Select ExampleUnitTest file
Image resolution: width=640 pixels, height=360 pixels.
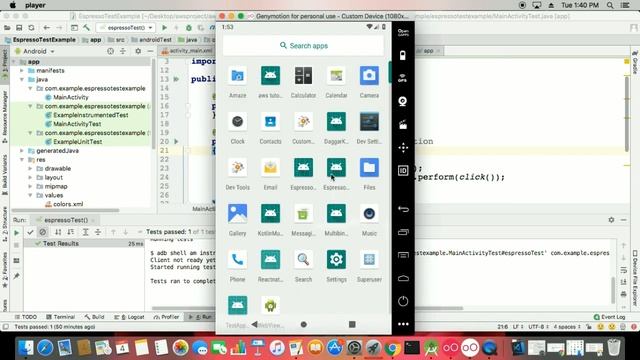click(78, 142)
